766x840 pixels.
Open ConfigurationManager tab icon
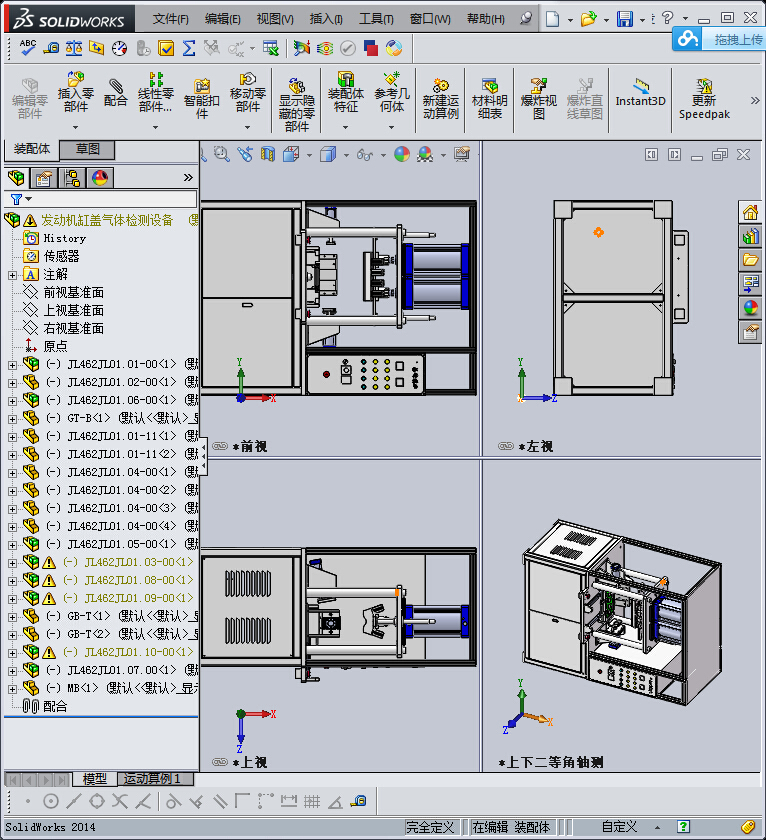[72, 177]
